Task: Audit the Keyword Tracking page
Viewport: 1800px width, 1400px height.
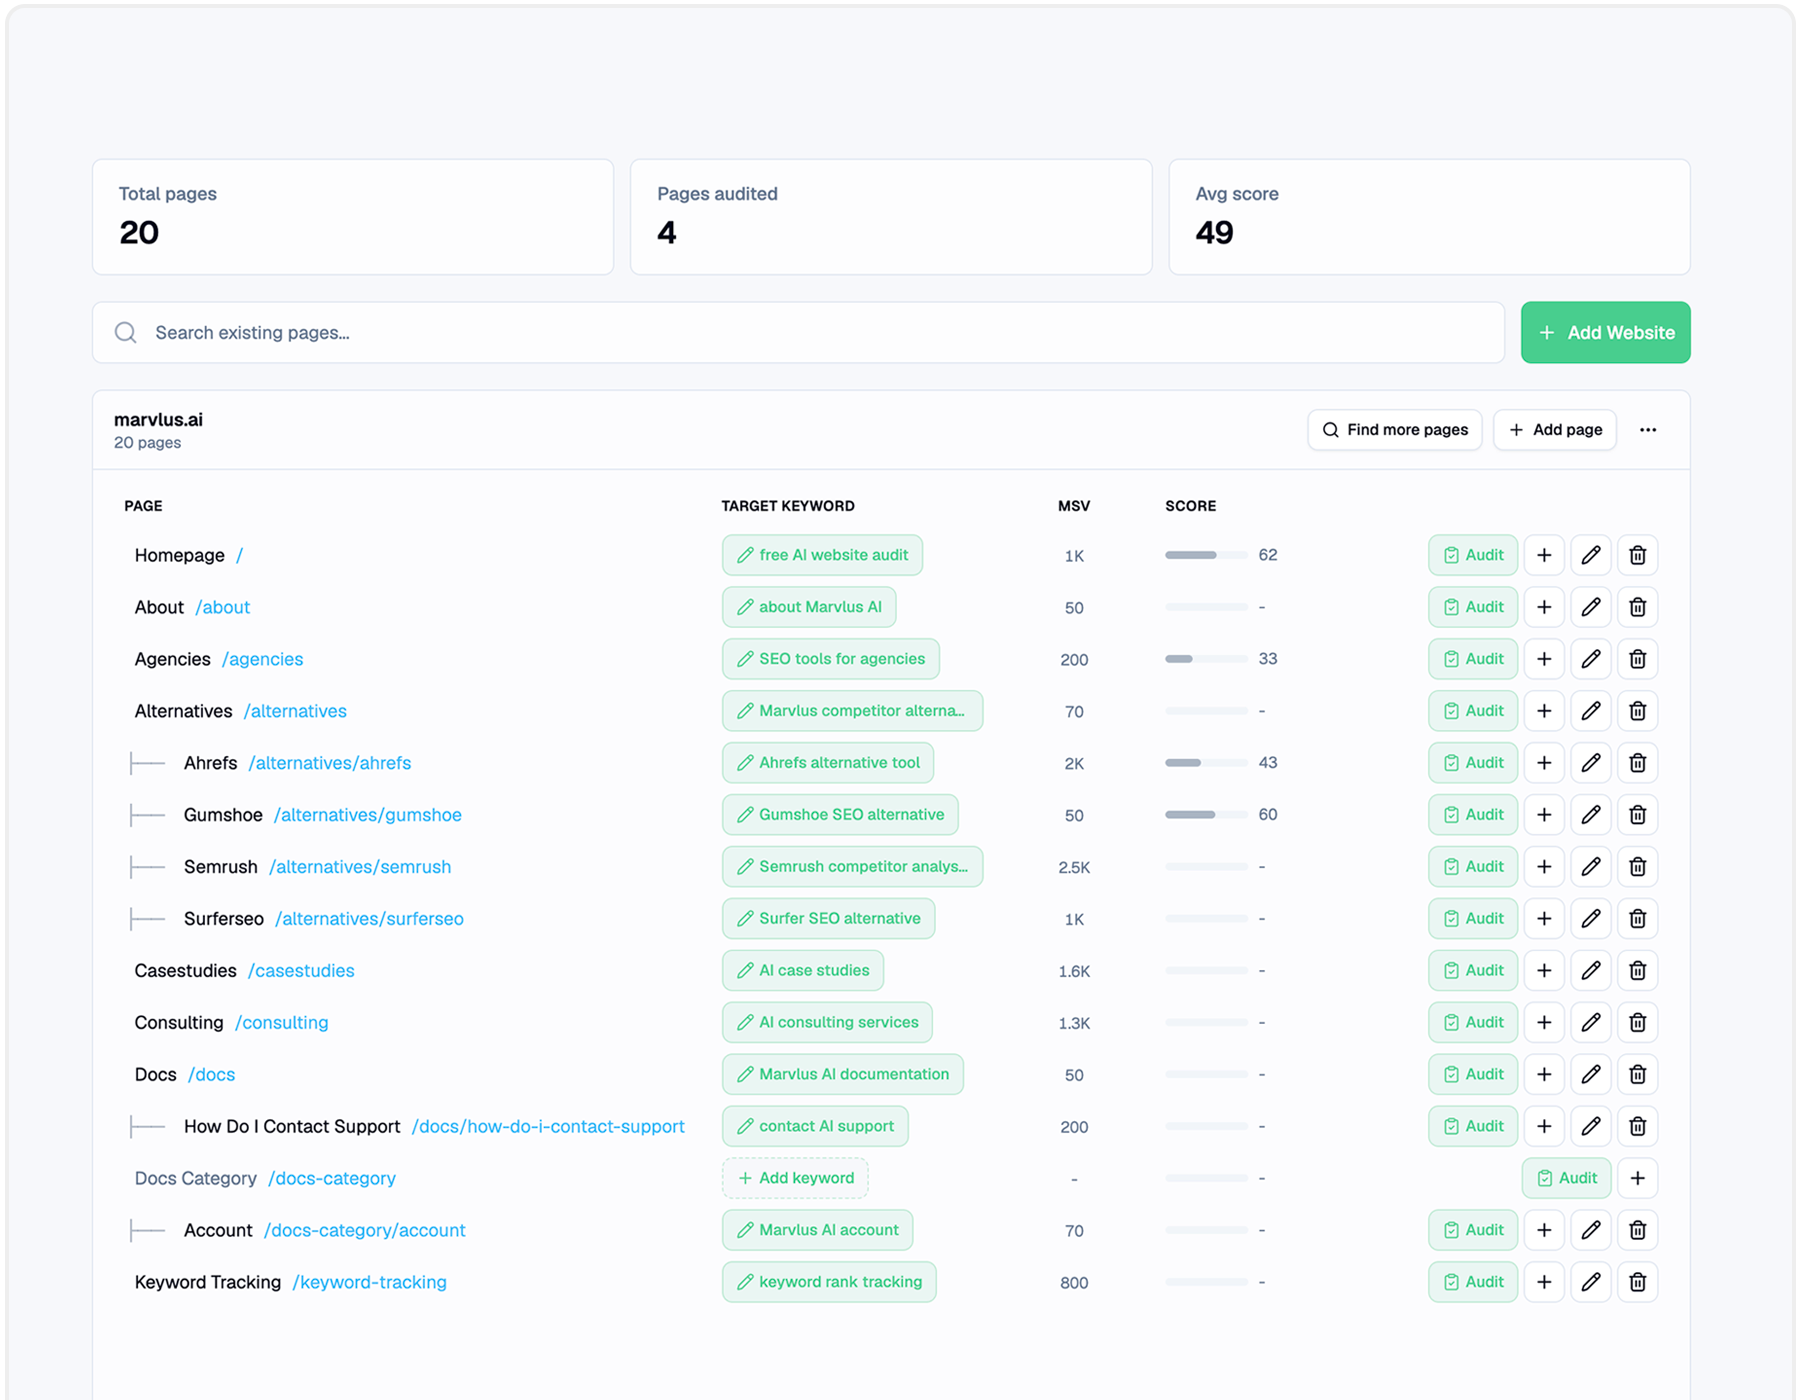Action: (x=1473, y=1282)
